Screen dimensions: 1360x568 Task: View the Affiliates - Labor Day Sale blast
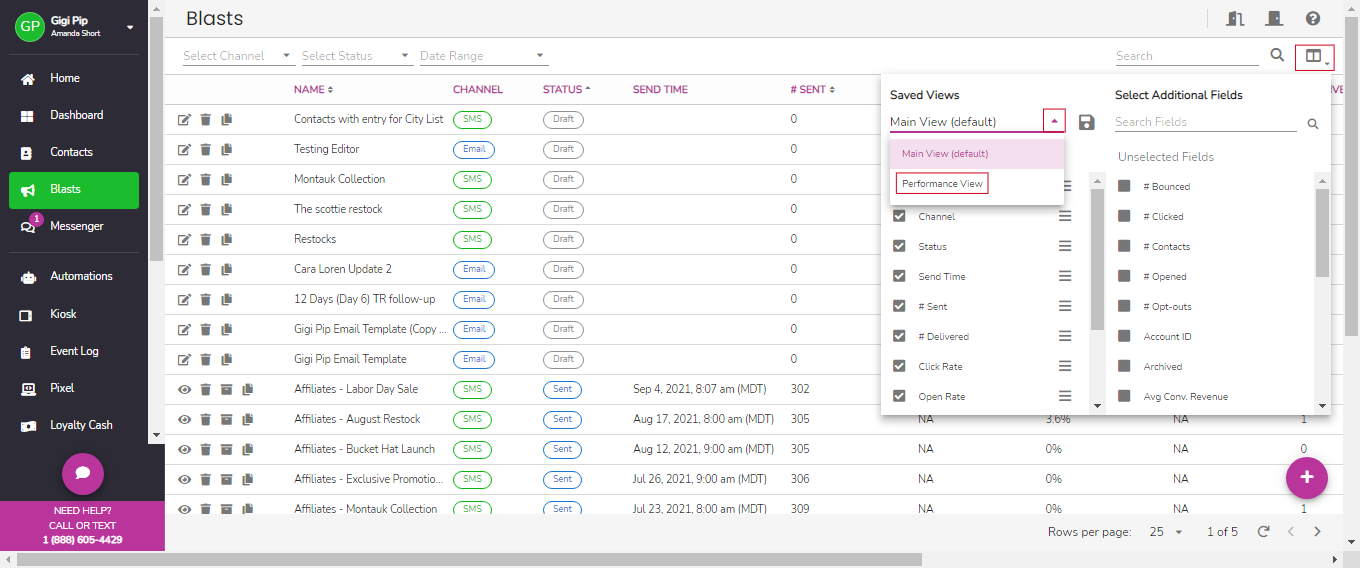(184, 389)
